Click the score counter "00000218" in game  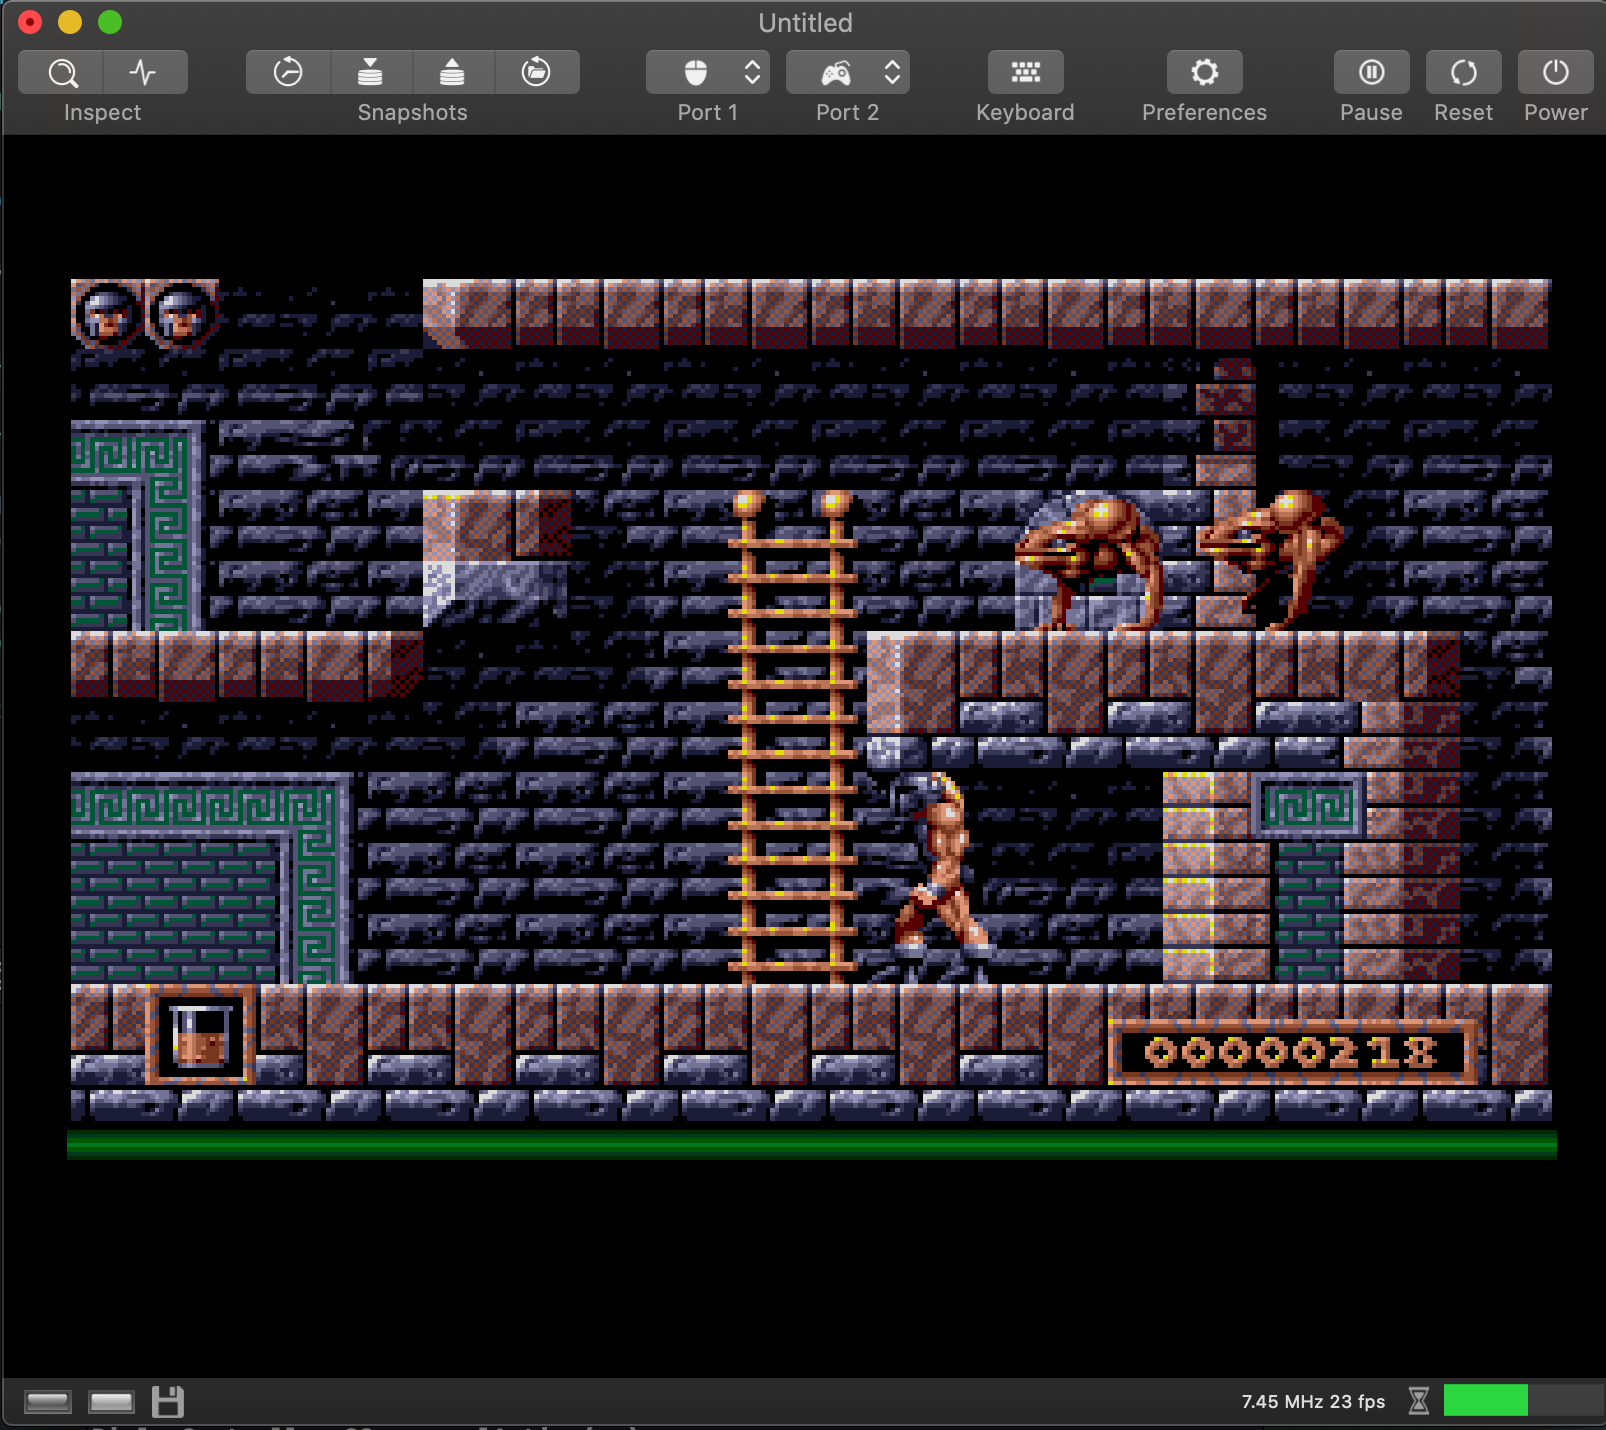pyautogui.click(x=1291, y=1052)
